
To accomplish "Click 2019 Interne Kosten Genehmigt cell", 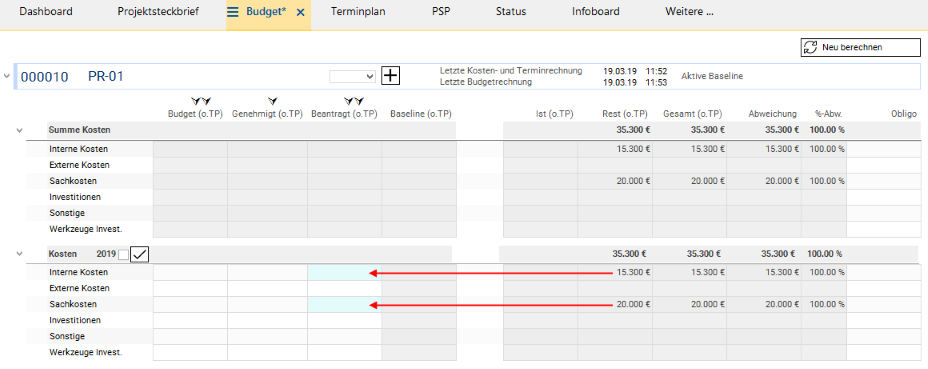I will point(268,272).
